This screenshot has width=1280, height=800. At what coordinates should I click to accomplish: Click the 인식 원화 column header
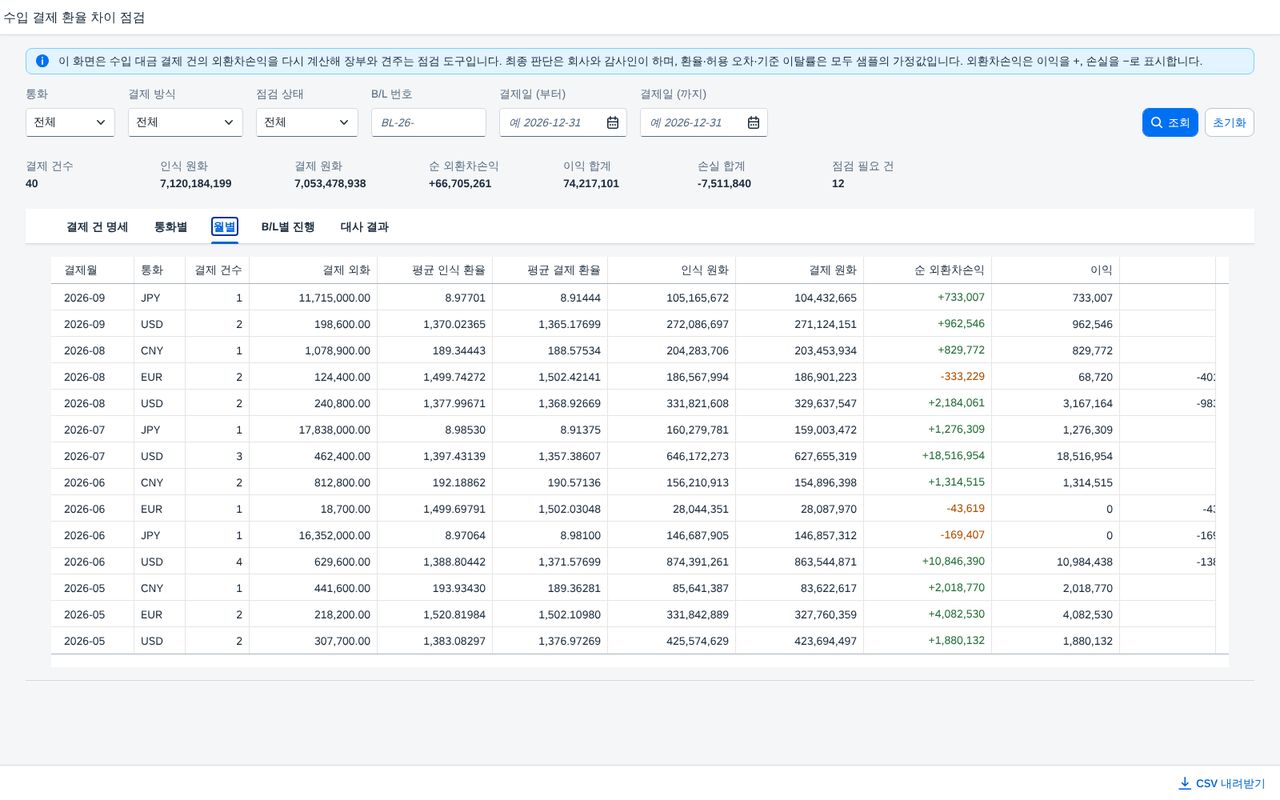click(x=671, y=270)
